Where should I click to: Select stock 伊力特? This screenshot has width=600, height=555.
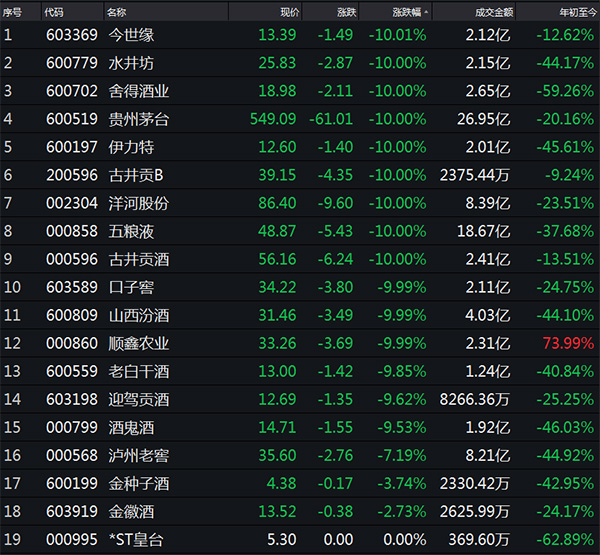click(x=131, y=147)
